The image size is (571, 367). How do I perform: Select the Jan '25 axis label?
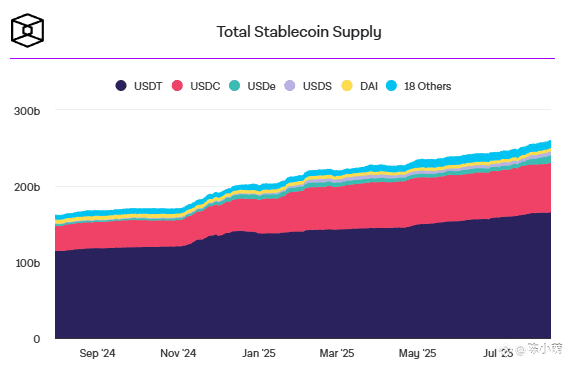coord(259,353)
